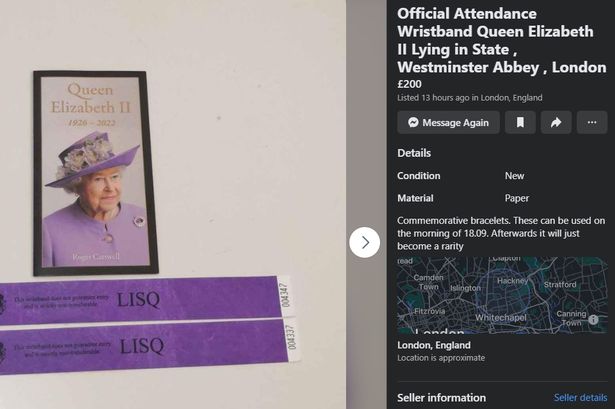Image resolution: width=615 pixels, height=409 pixels.
Task: Click the Details section heading
Action: (x=414, y=153)
